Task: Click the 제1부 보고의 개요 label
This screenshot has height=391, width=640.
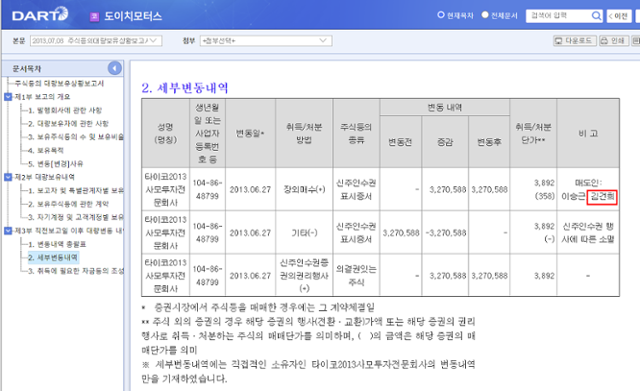Action: [x=42, y=97]
